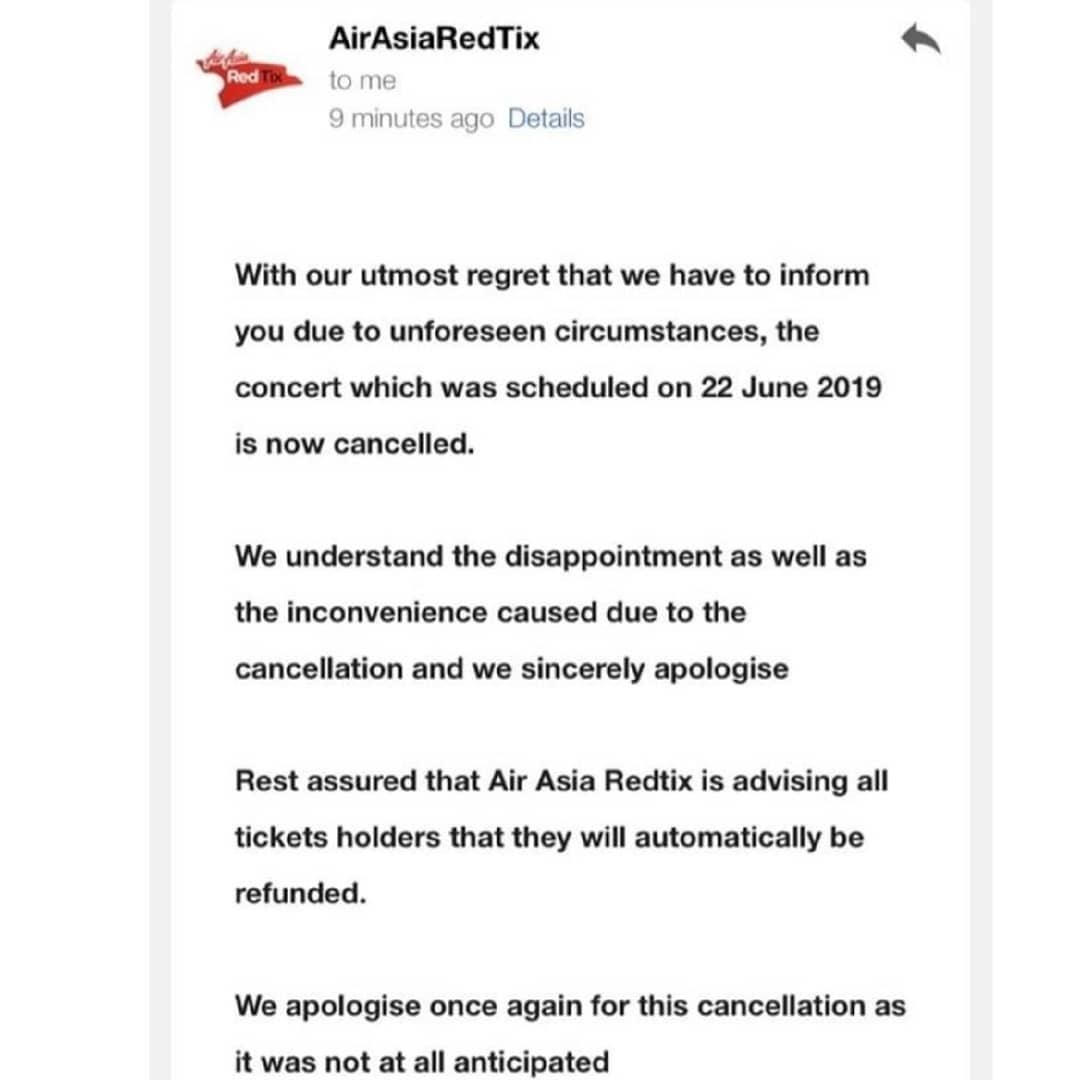
Task: Click the line starting "With our utmost regret"
Action: point(552,276)
